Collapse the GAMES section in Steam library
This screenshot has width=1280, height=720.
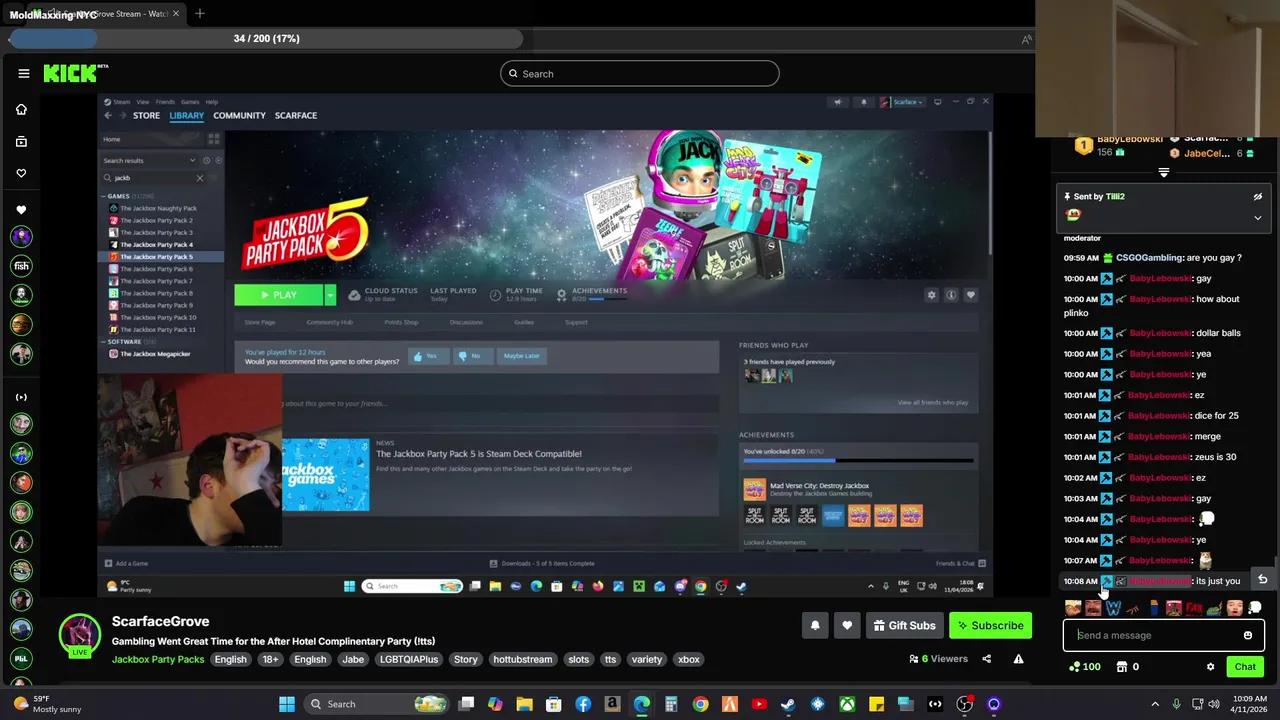click(104, 196)
